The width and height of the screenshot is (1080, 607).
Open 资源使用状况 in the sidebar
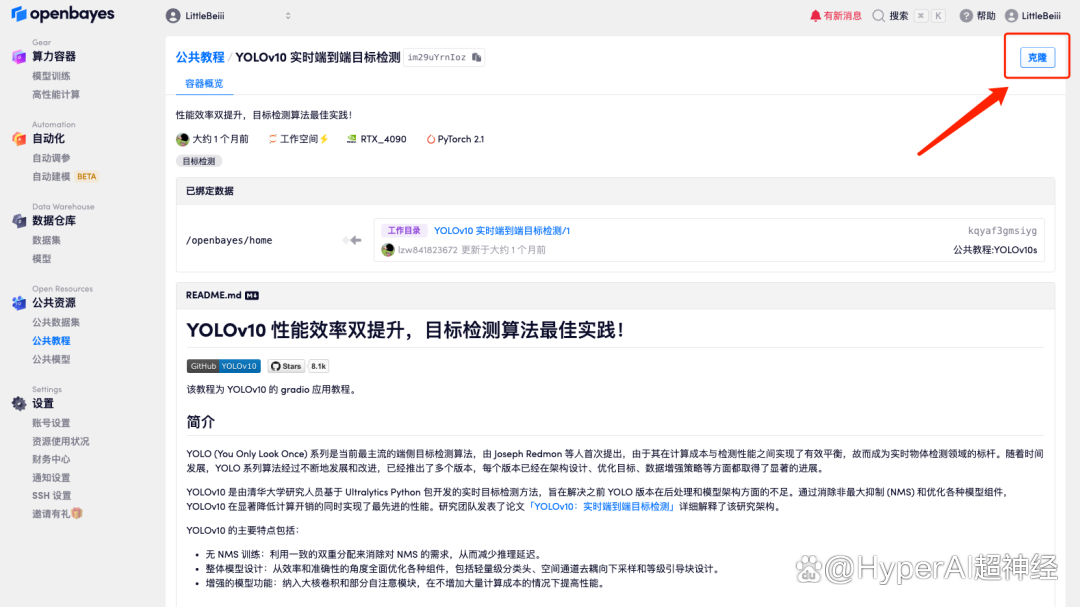pos(61,441)
